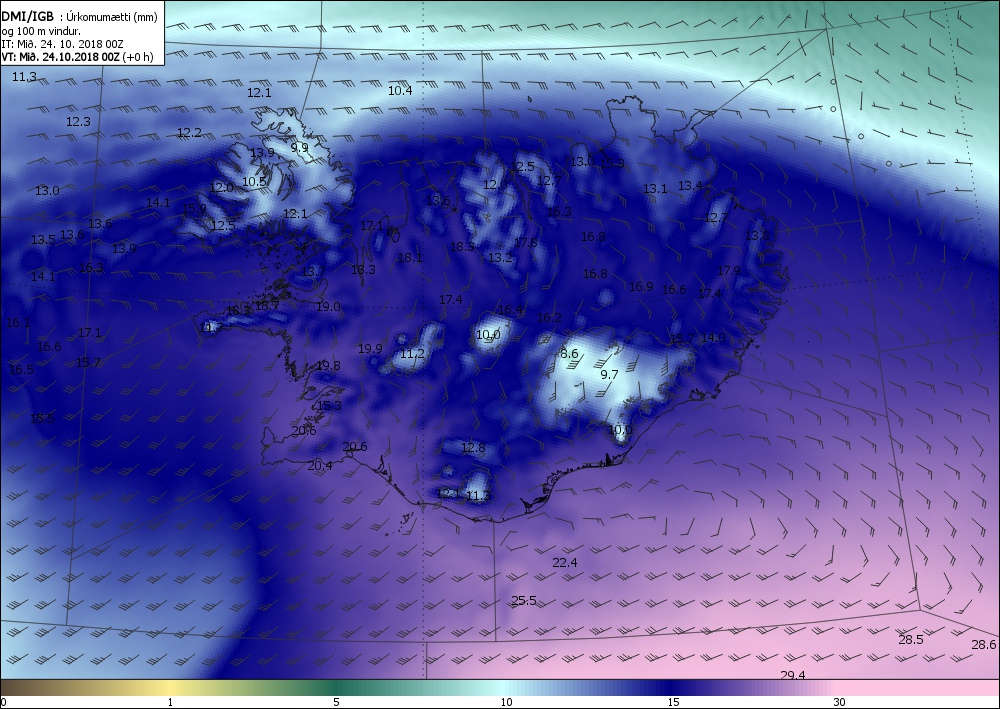Click the 16.5 value on the map

(21, 369)
